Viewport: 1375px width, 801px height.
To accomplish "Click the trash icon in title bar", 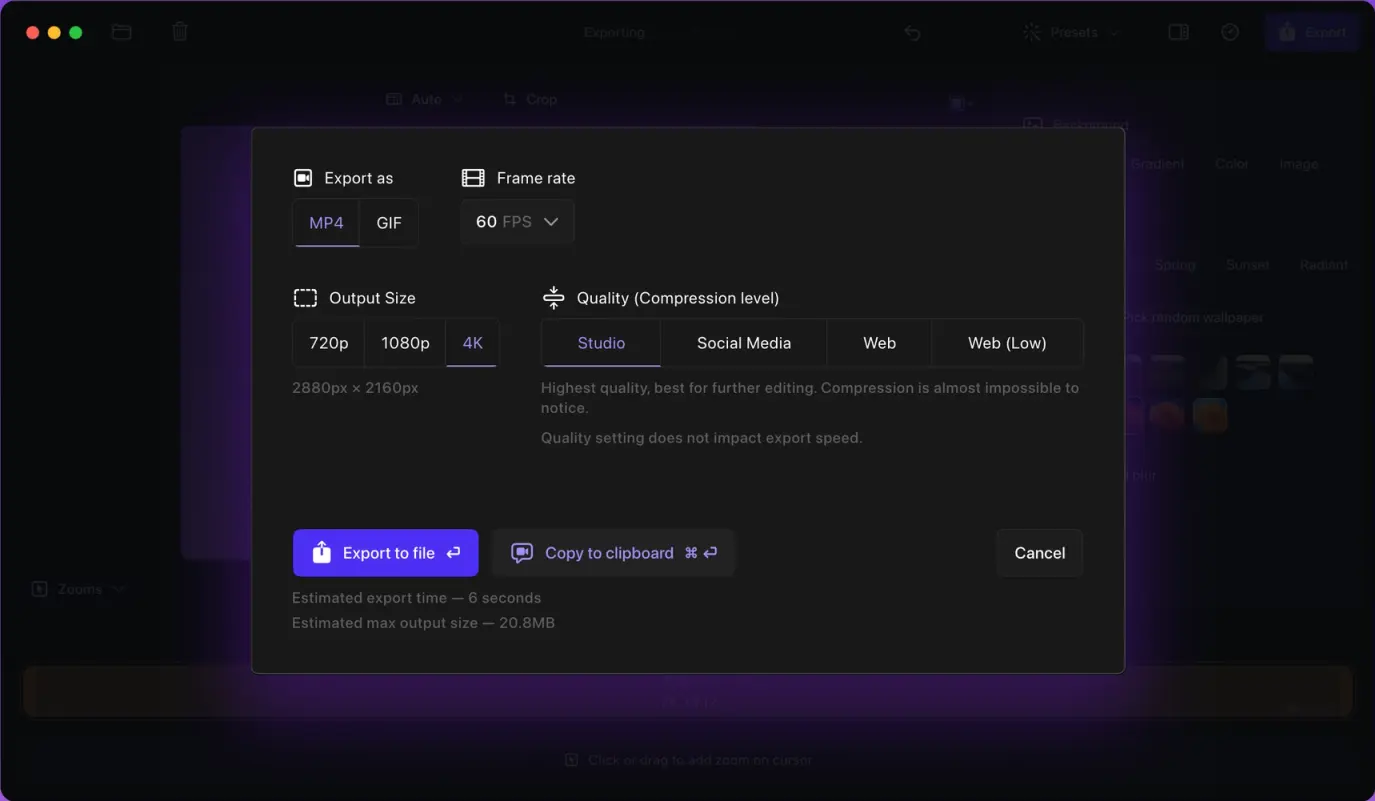I will (x=180, y=32).
